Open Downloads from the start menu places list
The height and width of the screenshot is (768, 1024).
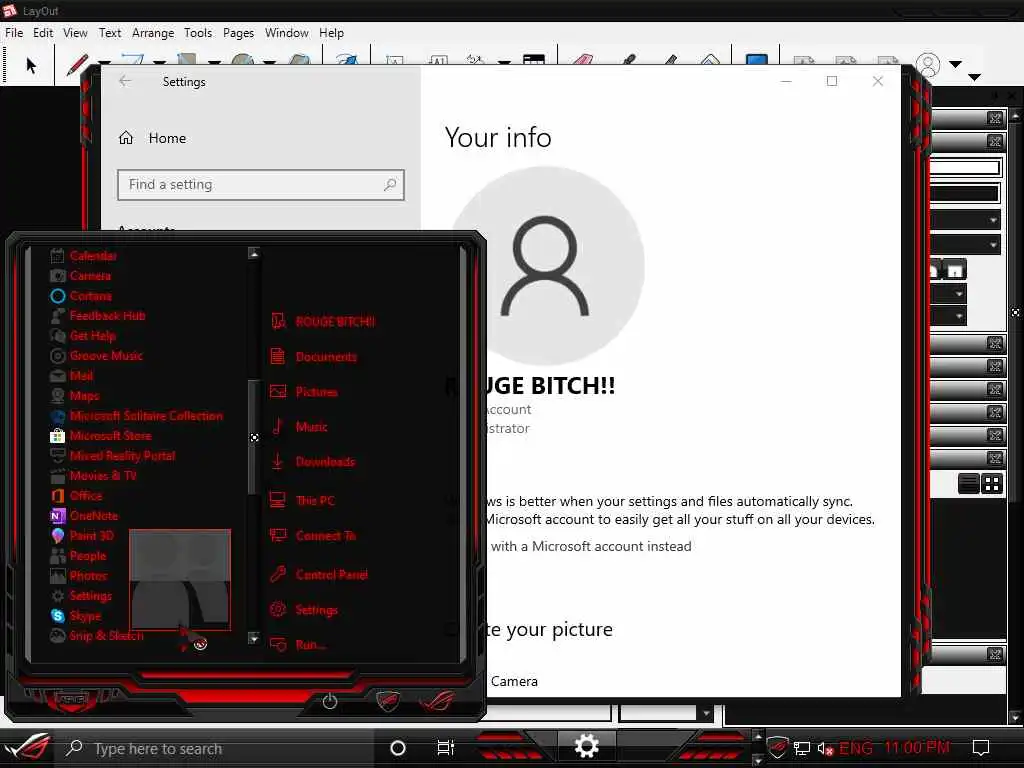[325, 462]
